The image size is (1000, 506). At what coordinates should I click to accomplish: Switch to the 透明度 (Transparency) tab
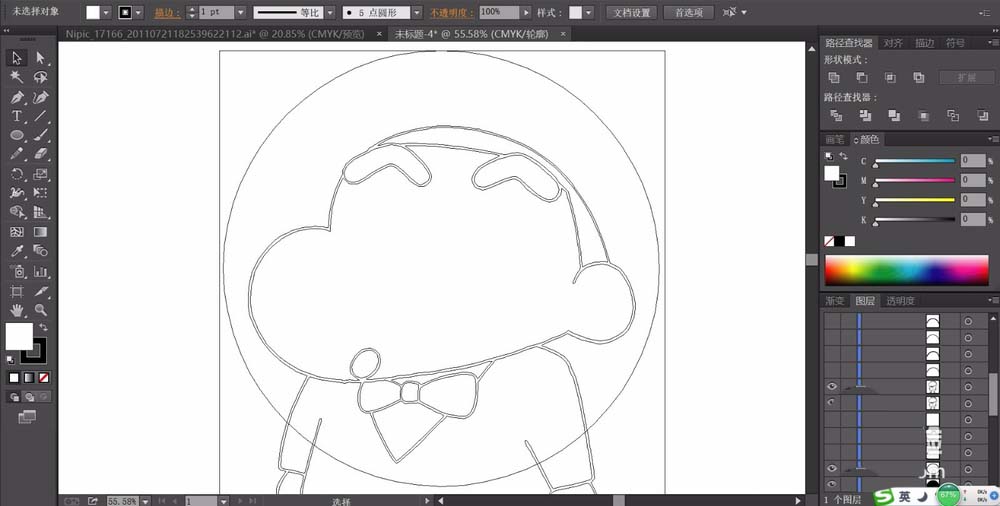[x=900, y=301]
